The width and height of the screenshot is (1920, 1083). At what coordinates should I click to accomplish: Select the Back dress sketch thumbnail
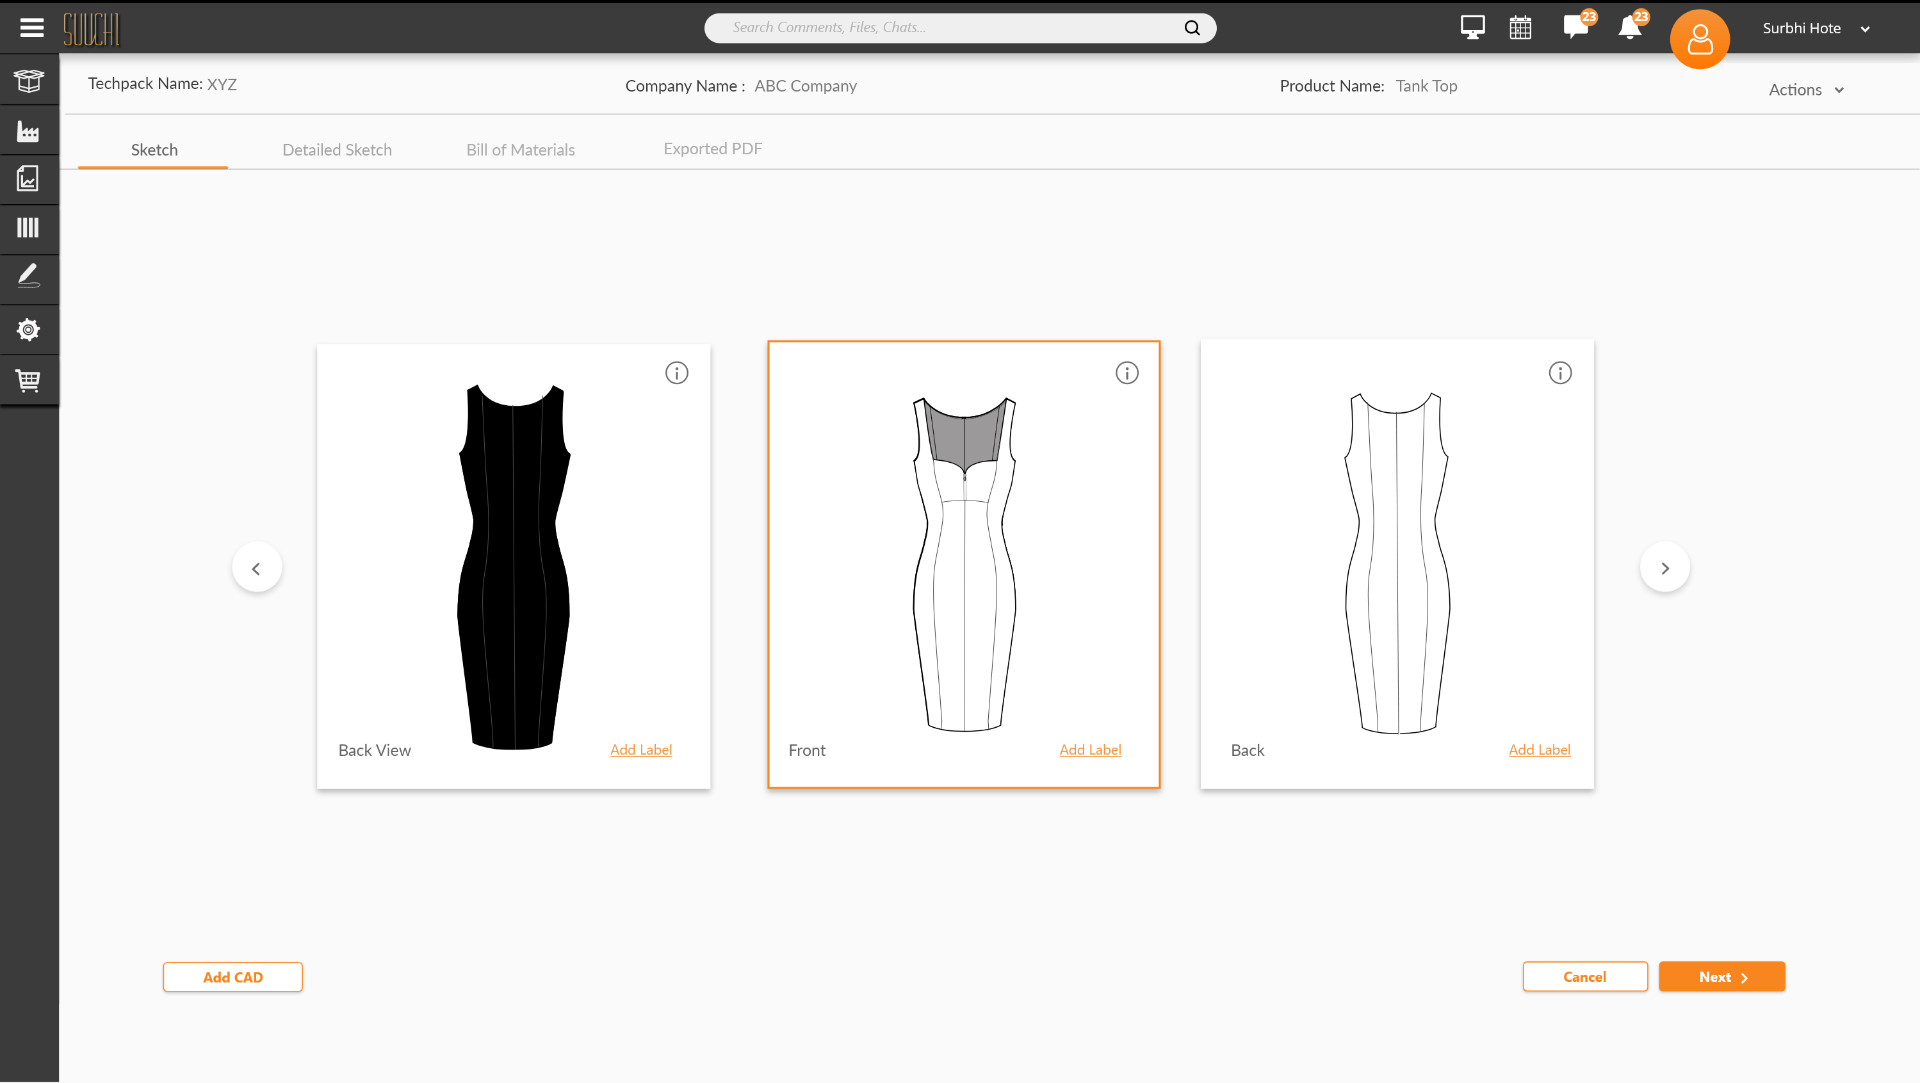click(1397, 564)
